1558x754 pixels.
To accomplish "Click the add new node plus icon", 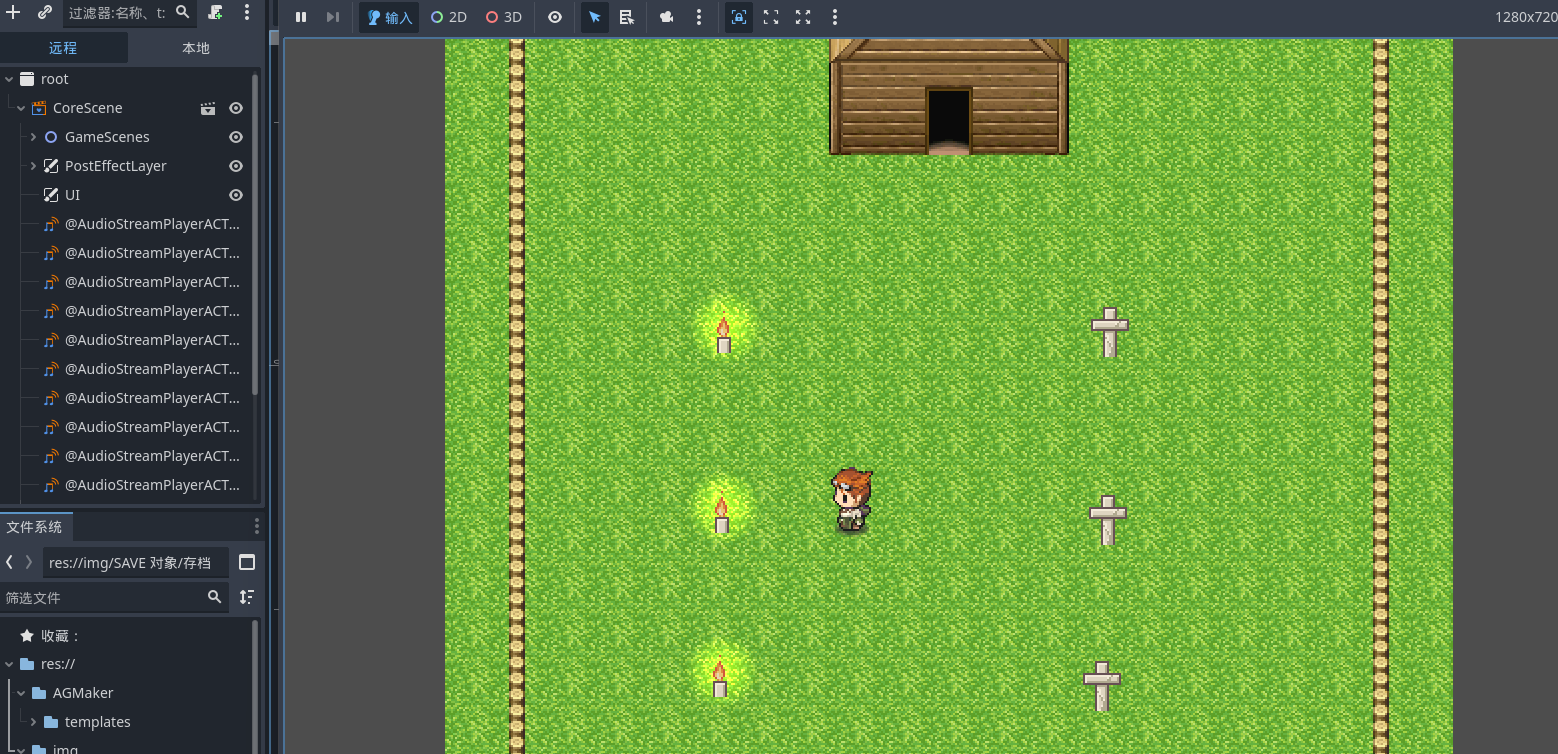I will tap(13, 12).
